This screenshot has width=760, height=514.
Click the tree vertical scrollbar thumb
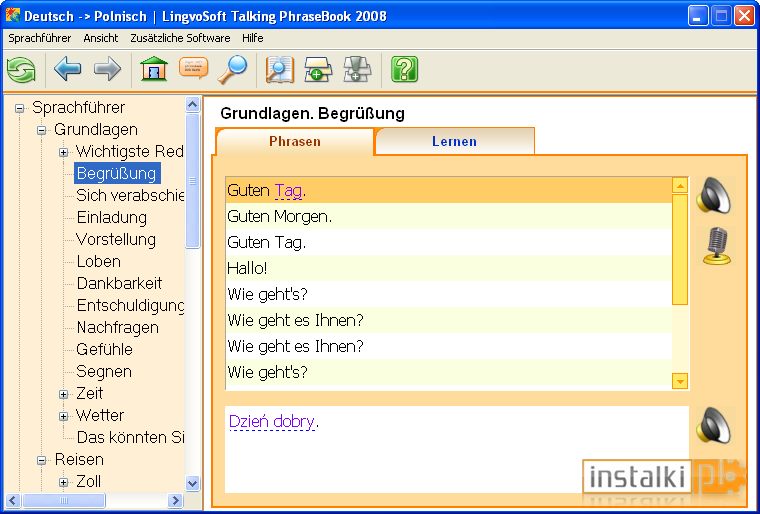coord(192,181)
